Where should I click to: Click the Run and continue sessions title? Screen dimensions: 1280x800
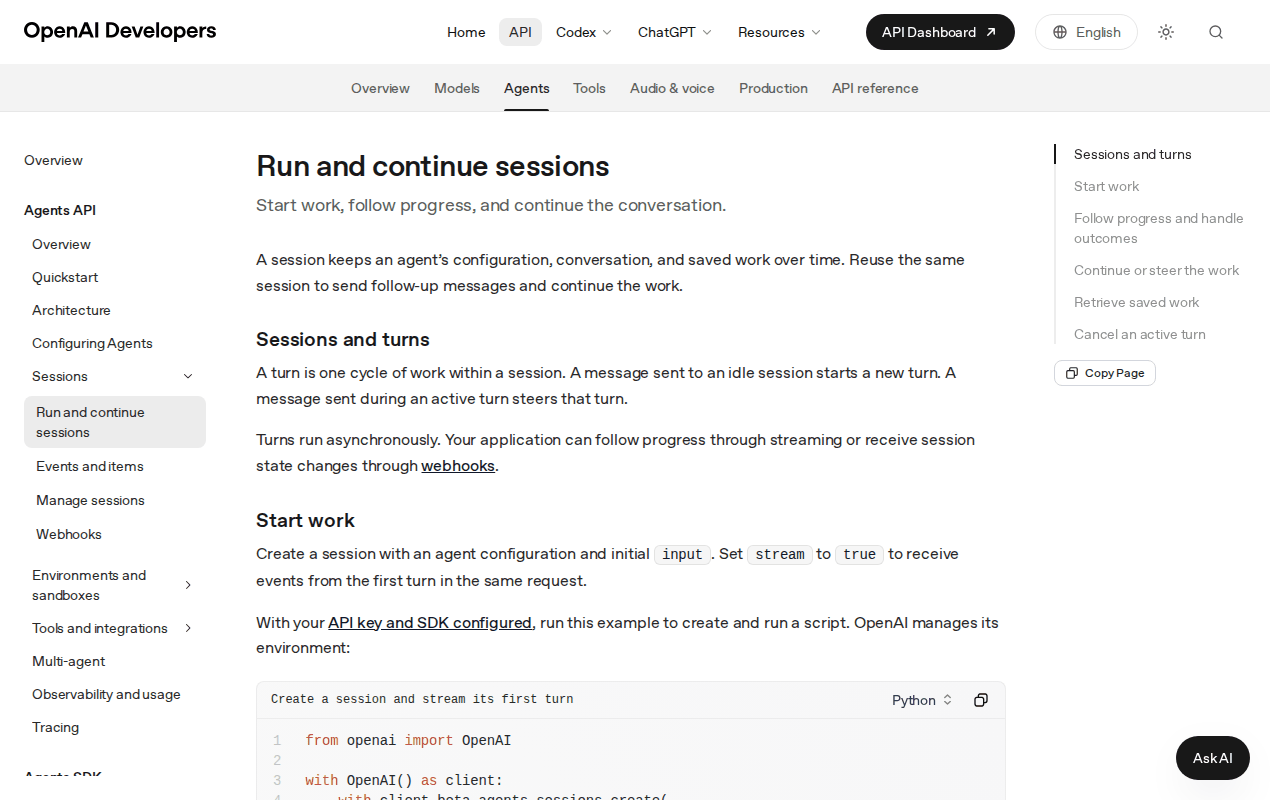pos(433,166)
